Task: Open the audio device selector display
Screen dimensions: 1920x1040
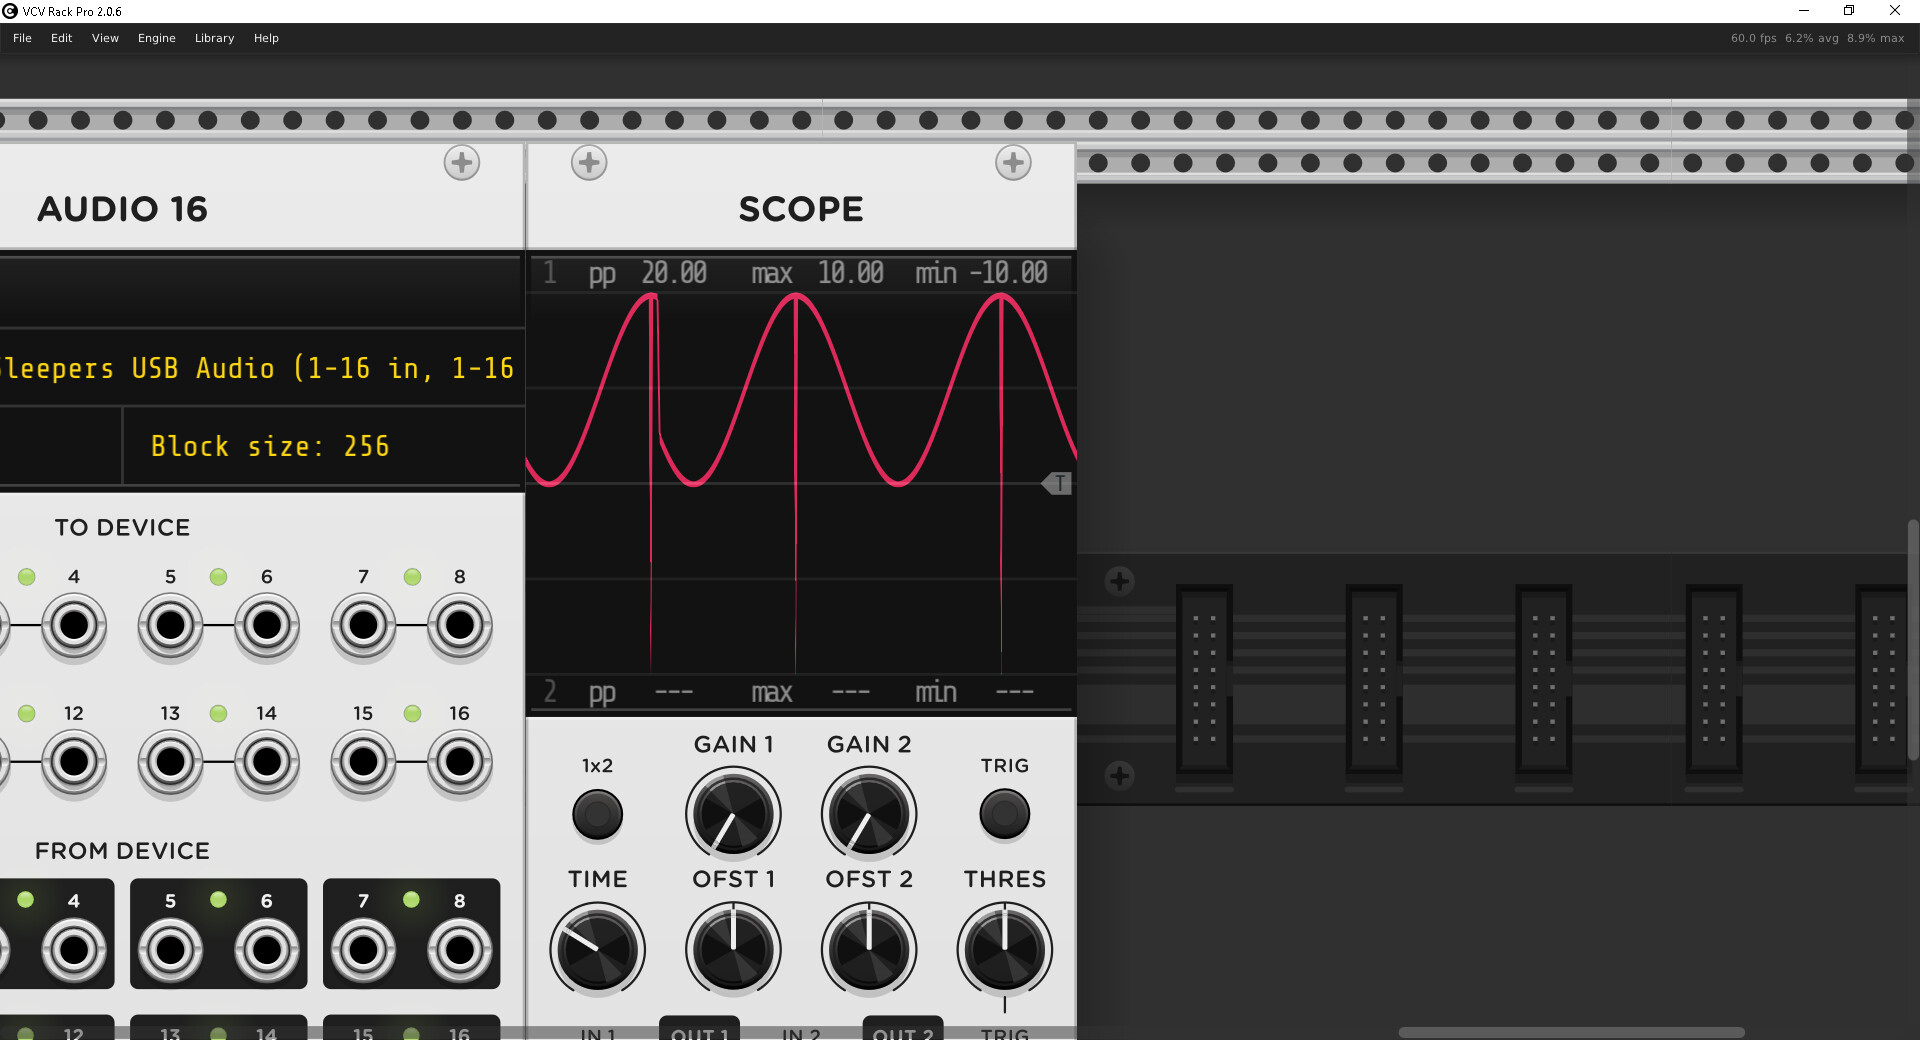Action: [x=261, y=368]
